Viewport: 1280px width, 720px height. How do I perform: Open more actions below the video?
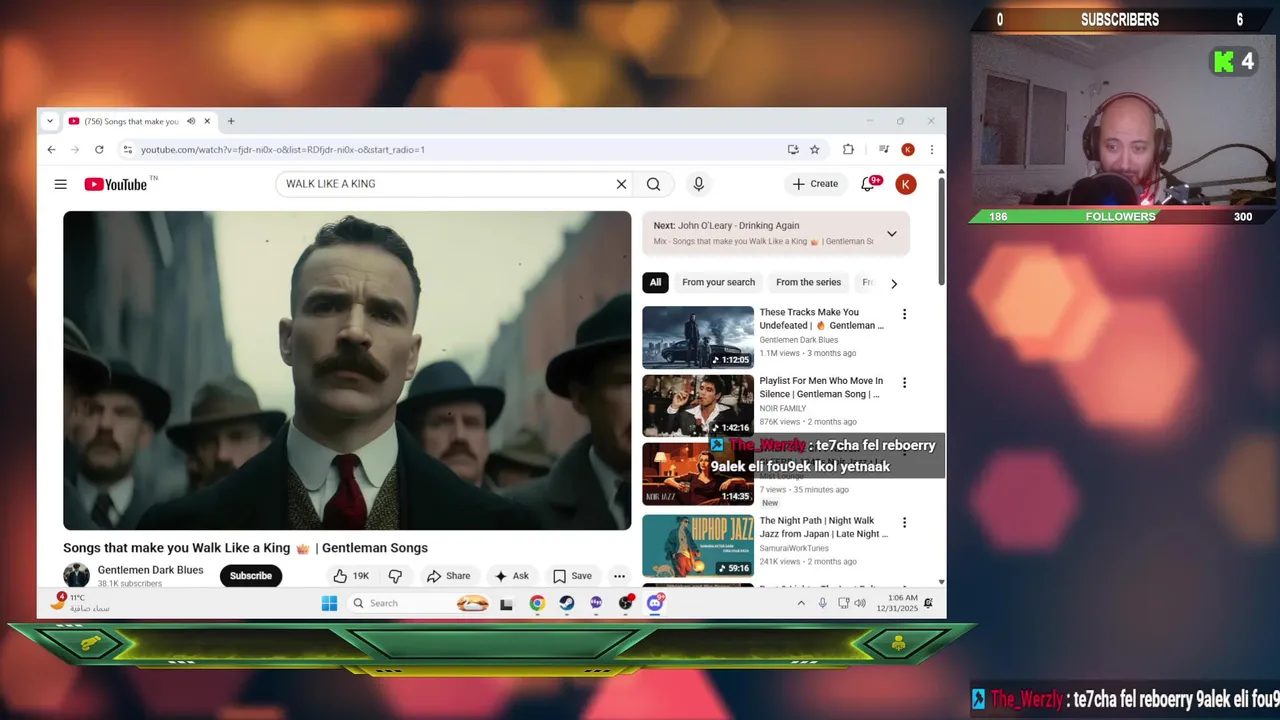(x=620, y=576)
